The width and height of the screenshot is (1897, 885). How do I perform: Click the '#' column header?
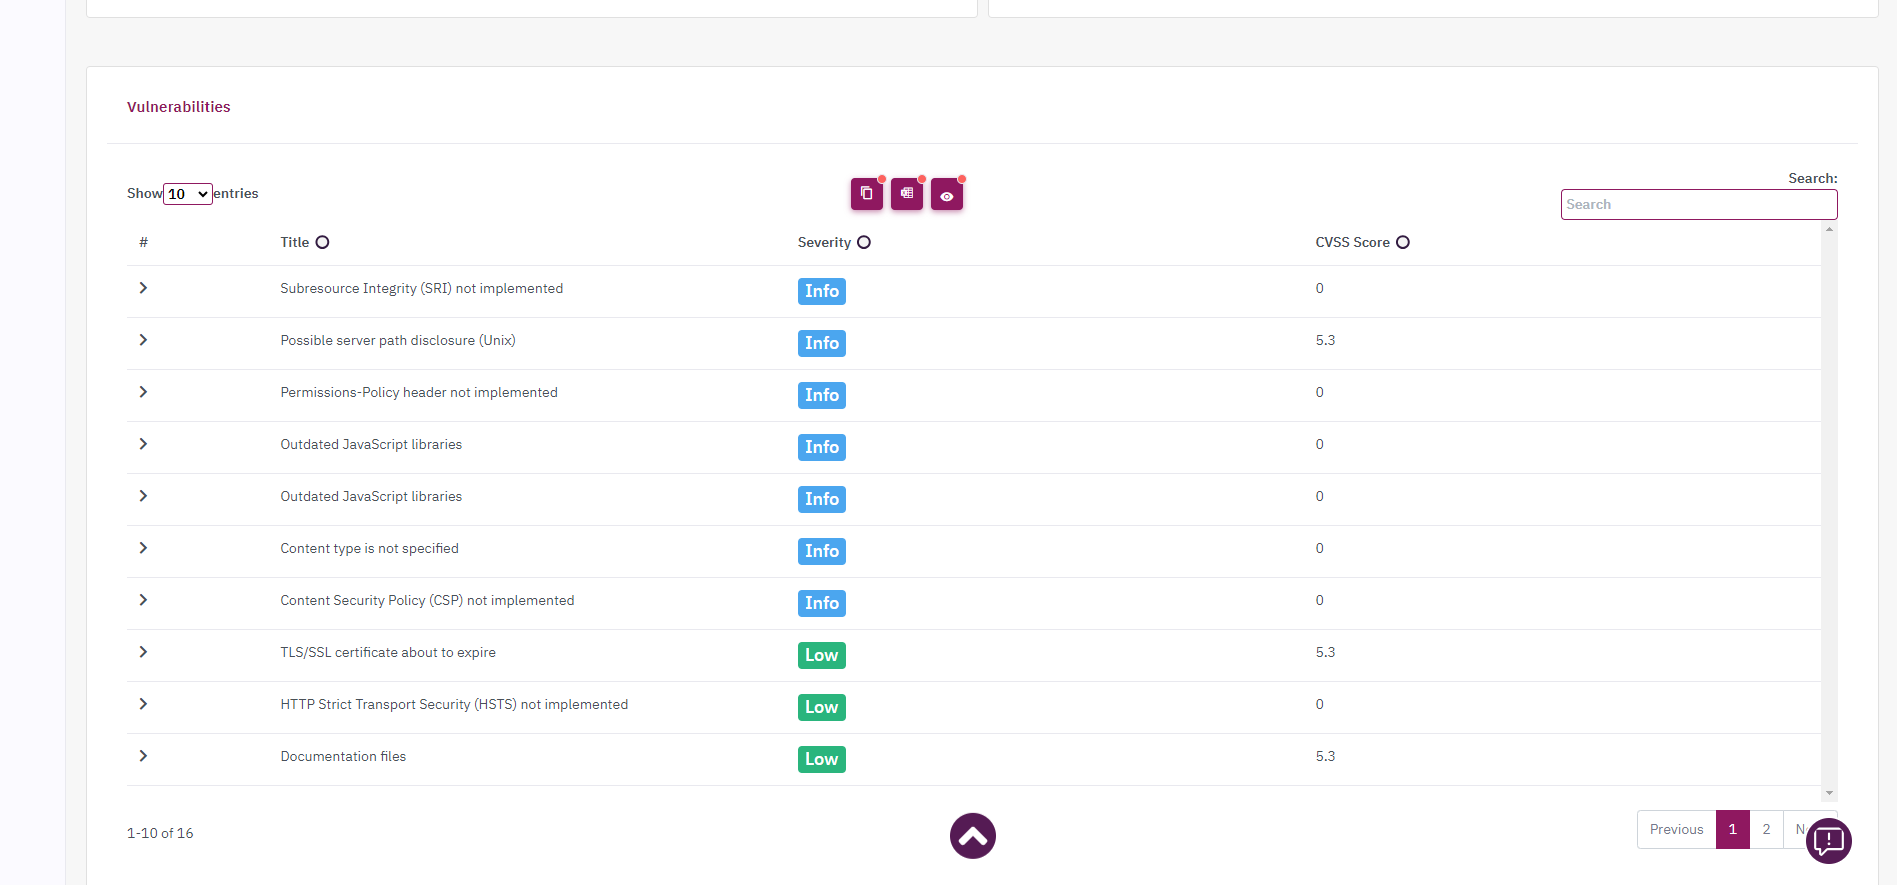(143, 242)
